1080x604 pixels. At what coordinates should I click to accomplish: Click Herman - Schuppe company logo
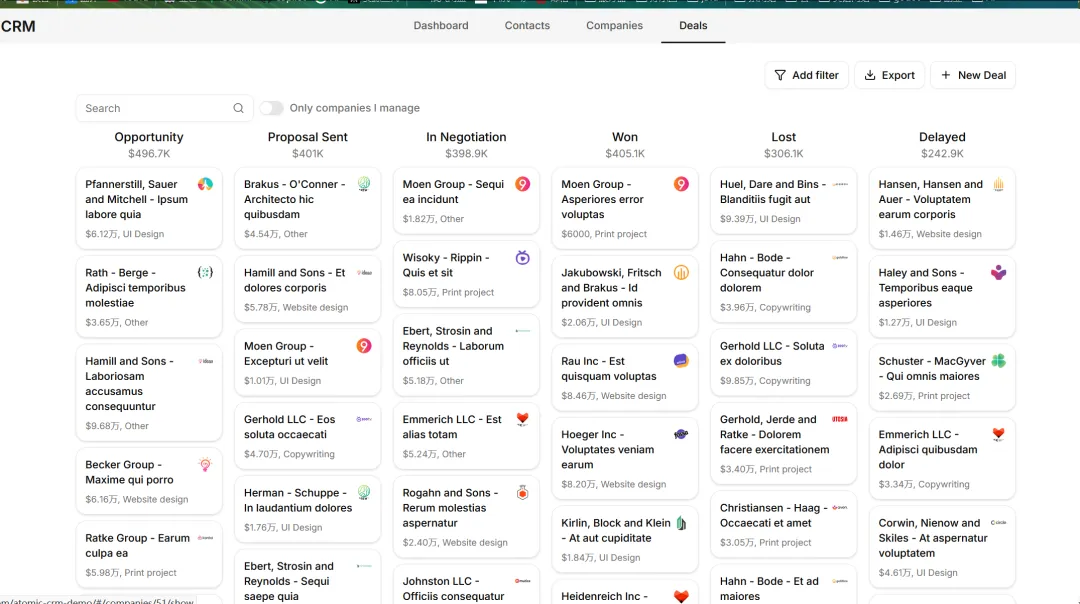[x=364, y=492]
